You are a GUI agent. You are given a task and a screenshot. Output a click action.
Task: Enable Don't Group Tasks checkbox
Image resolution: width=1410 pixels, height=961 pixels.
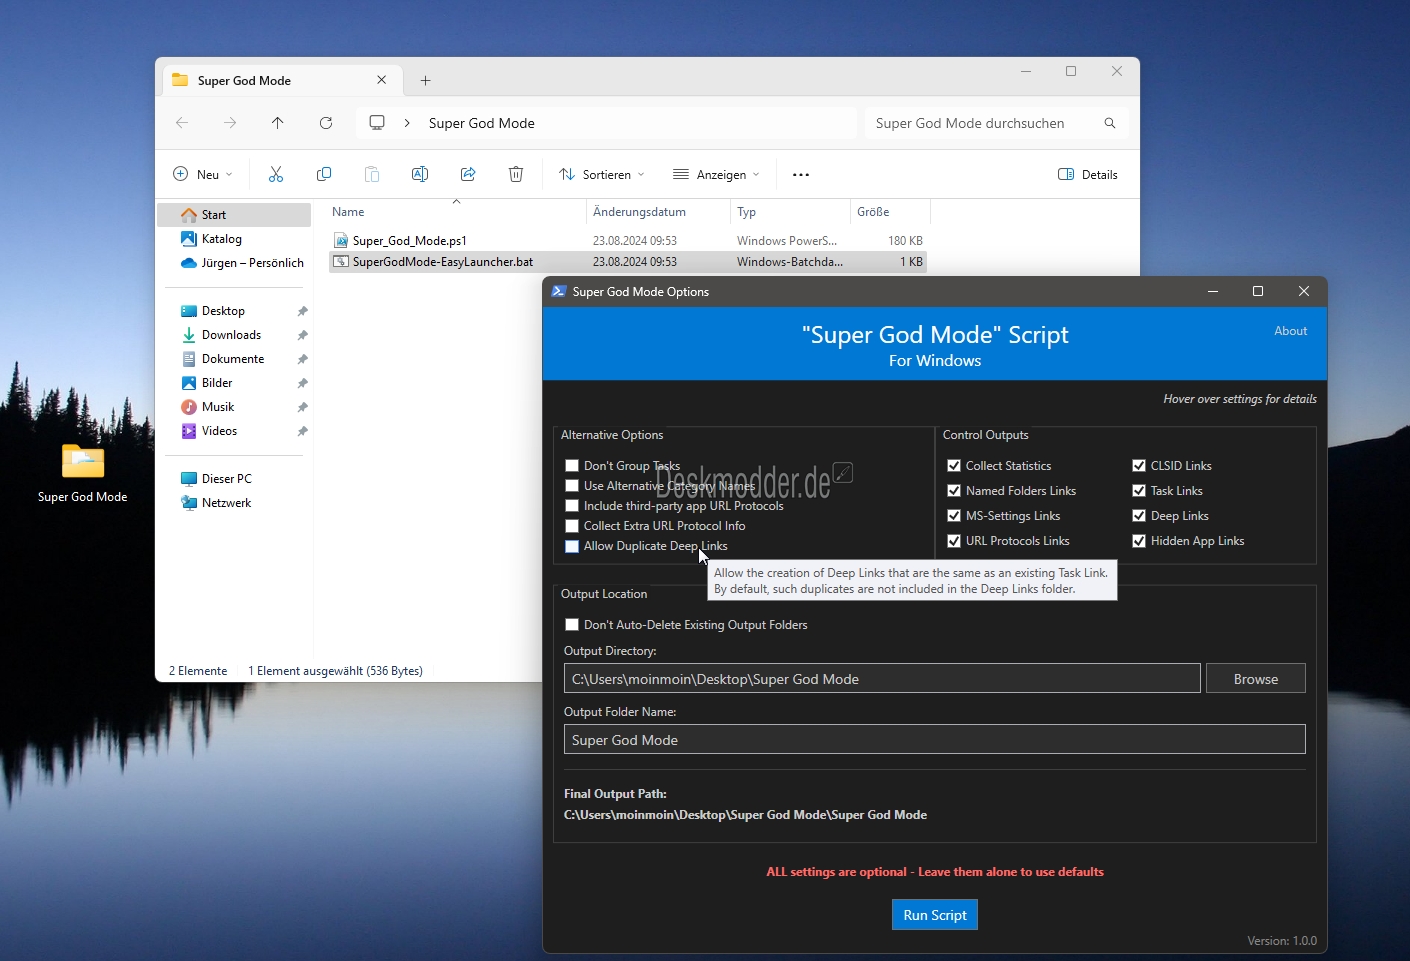(x=572, y=466)
